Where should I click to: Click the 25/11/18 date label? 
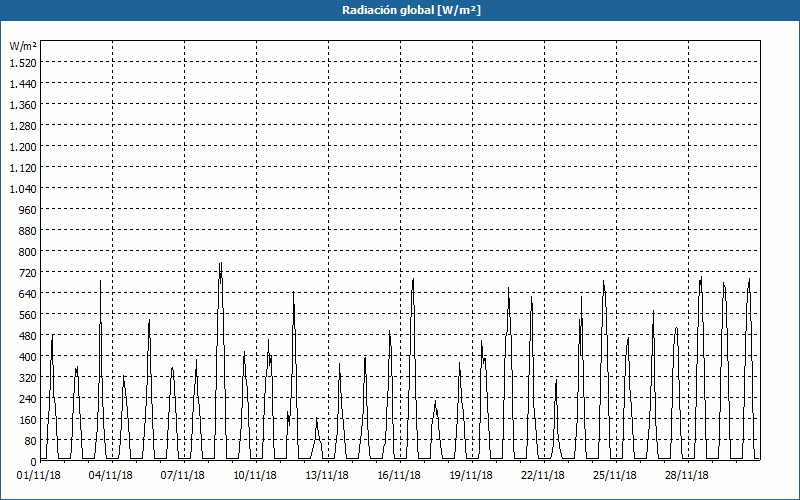point(615,476)
